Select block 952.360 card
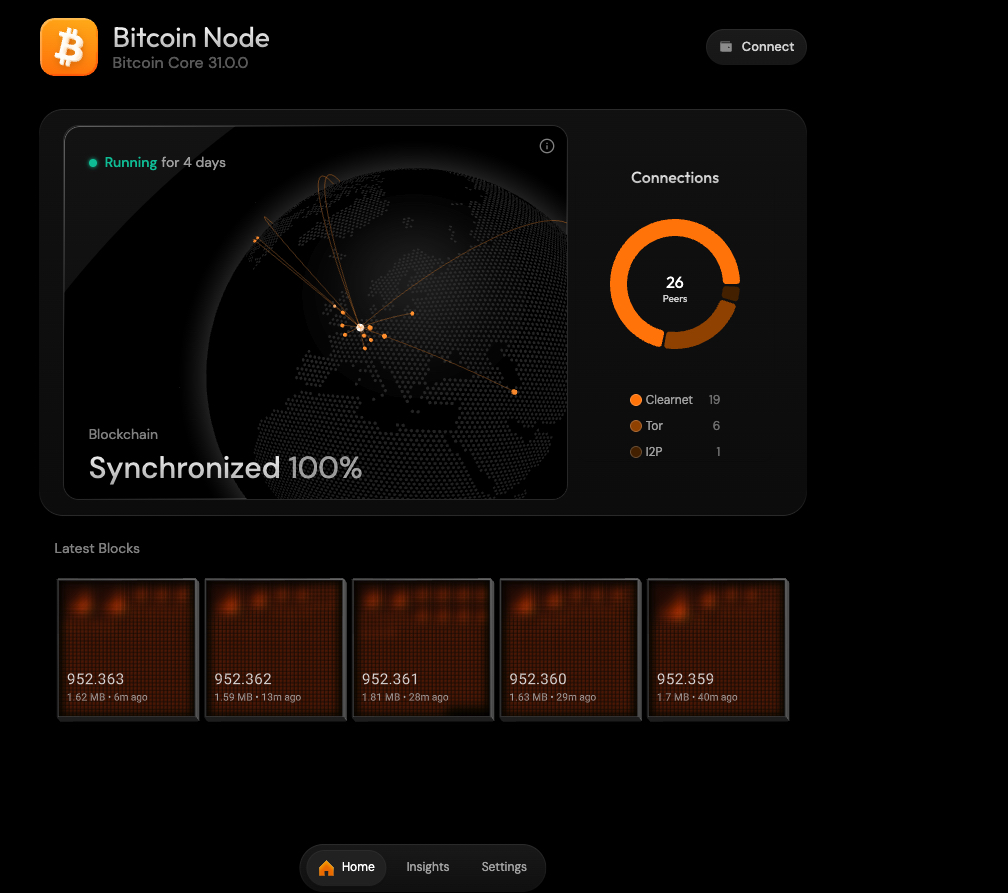 (570, 649)
